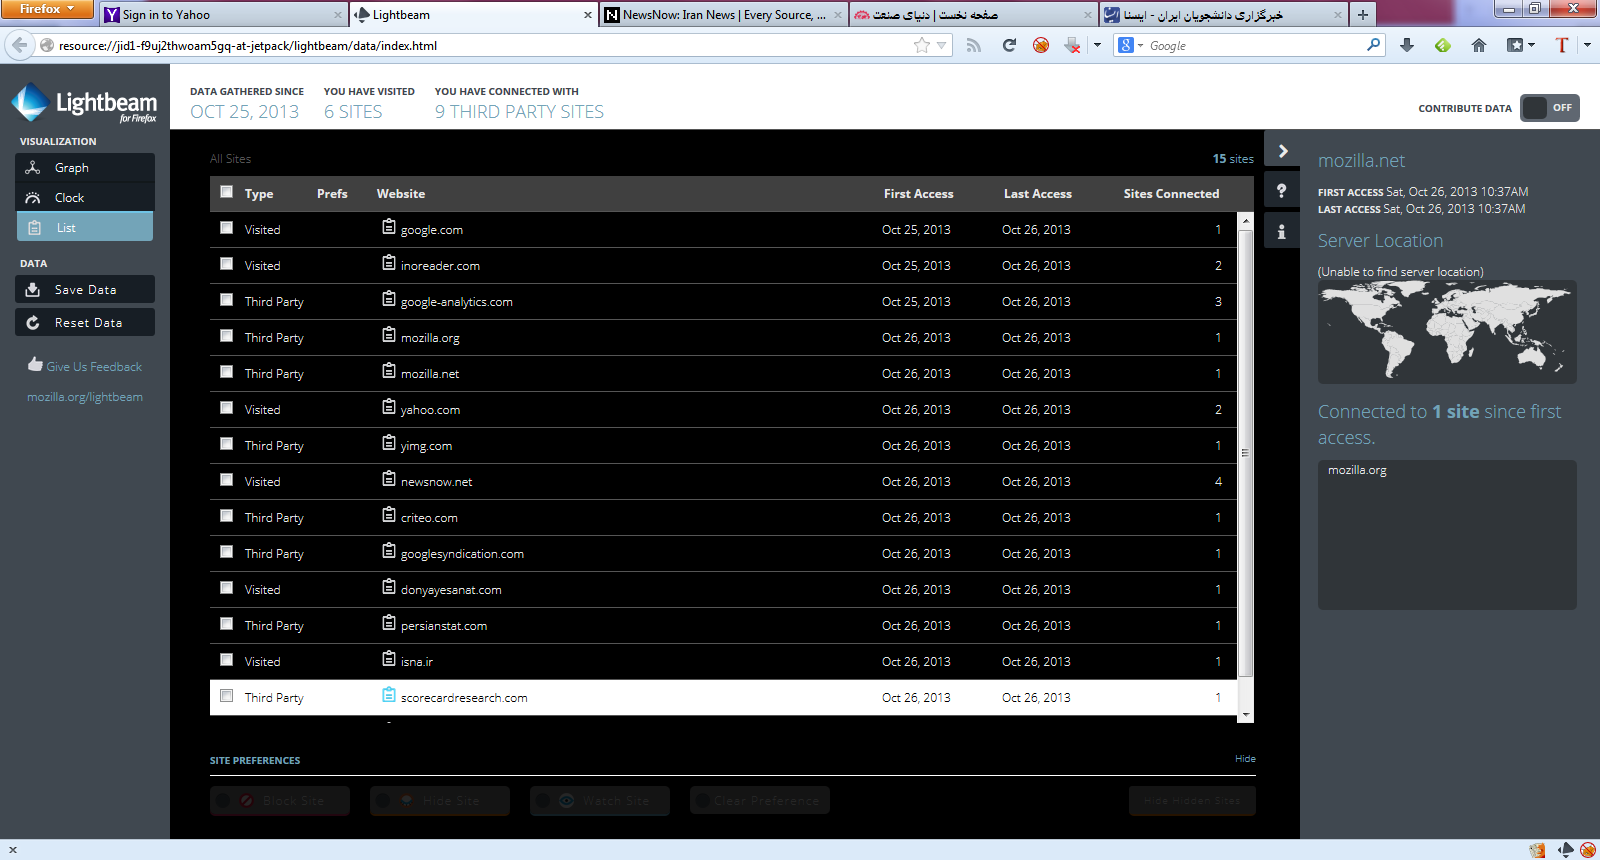The image size is (1600, 860).
Task: Switch to the Sign in to Yahoo tab
Action: click(x=224, y=15)
